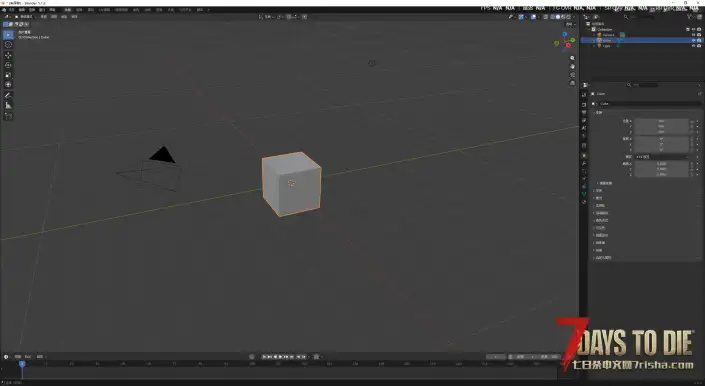
Task: Select the Scale tool
Action: coord(8,75)
